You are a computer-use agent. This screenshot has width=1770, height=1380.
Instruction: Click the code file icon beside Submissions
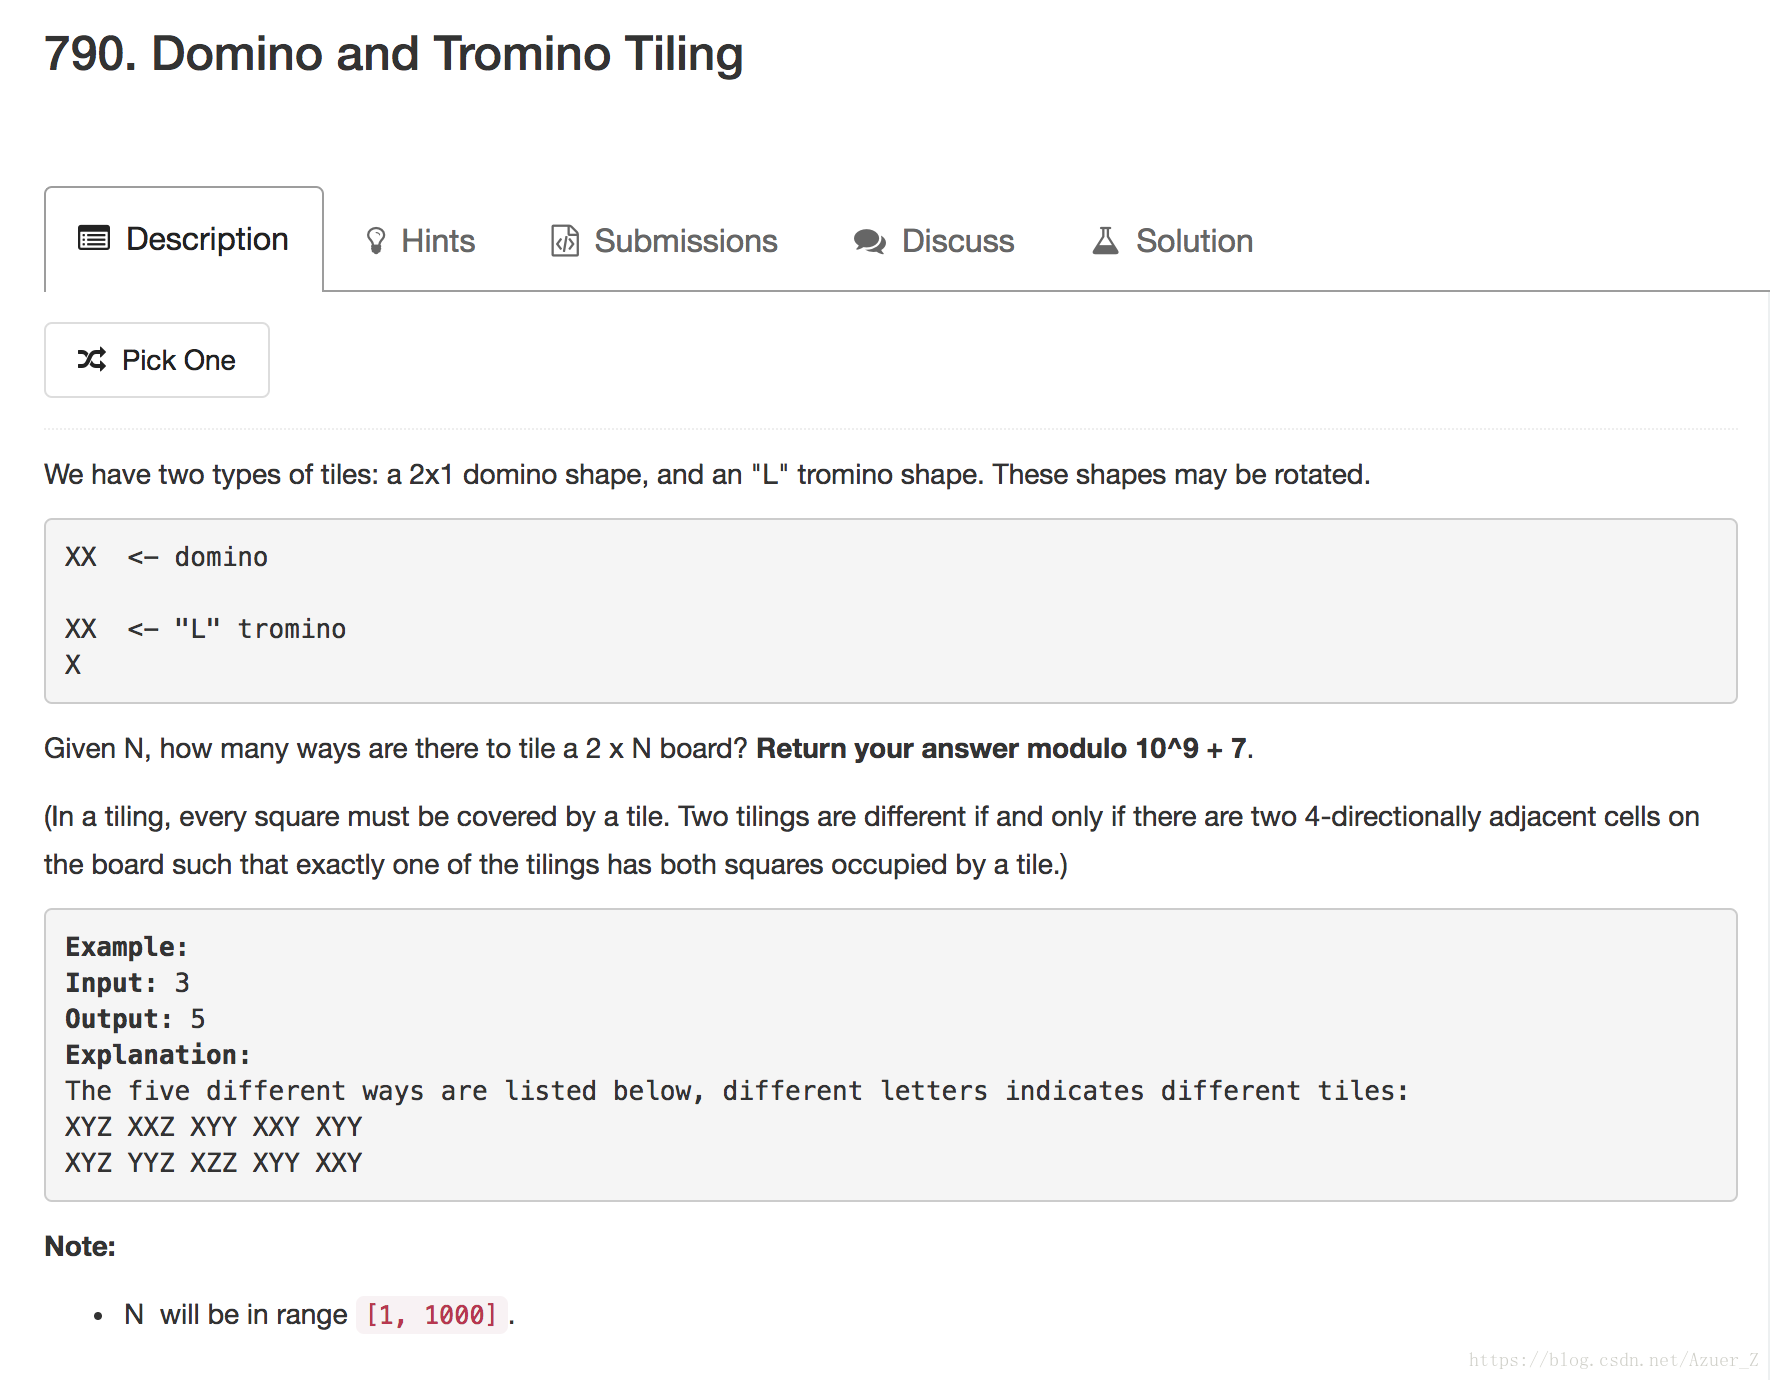coord(565,240)
